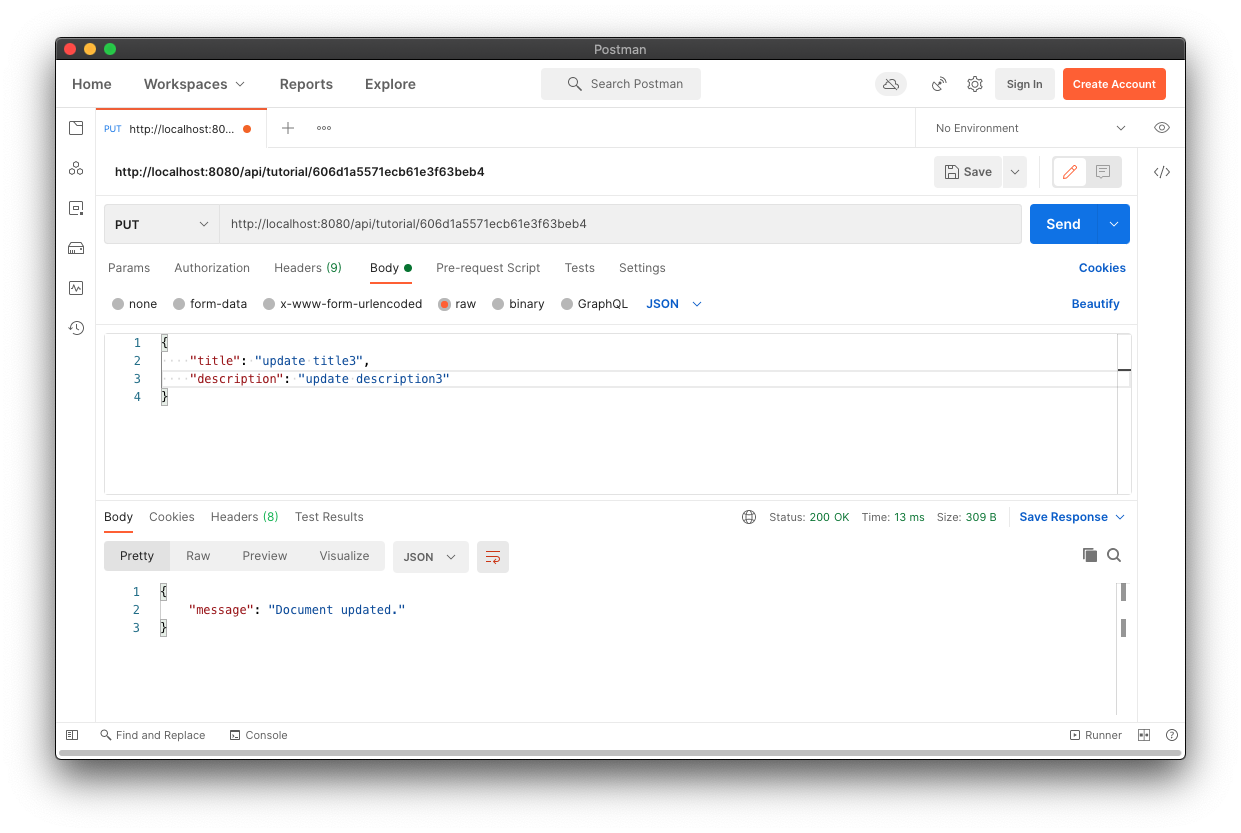Image resolution: width=1241 pixels, height=833 pixels.
Task: Switch to the Authorization tab
Action: point(212,268)
